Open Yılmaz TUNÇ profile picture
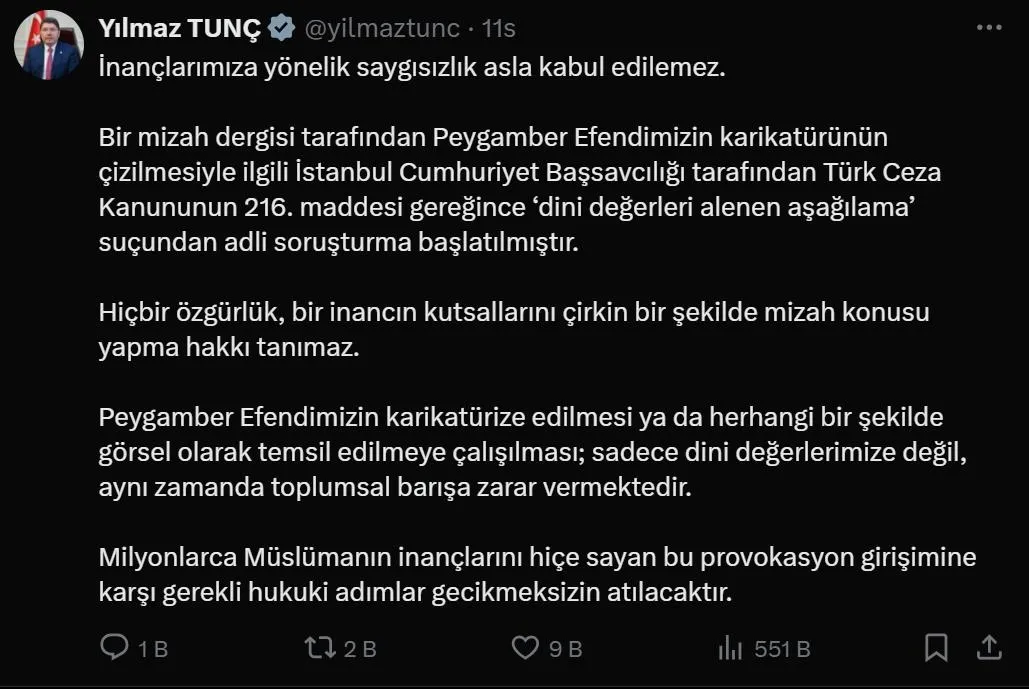Viewport: 1029px width, 689px height. 48,46
